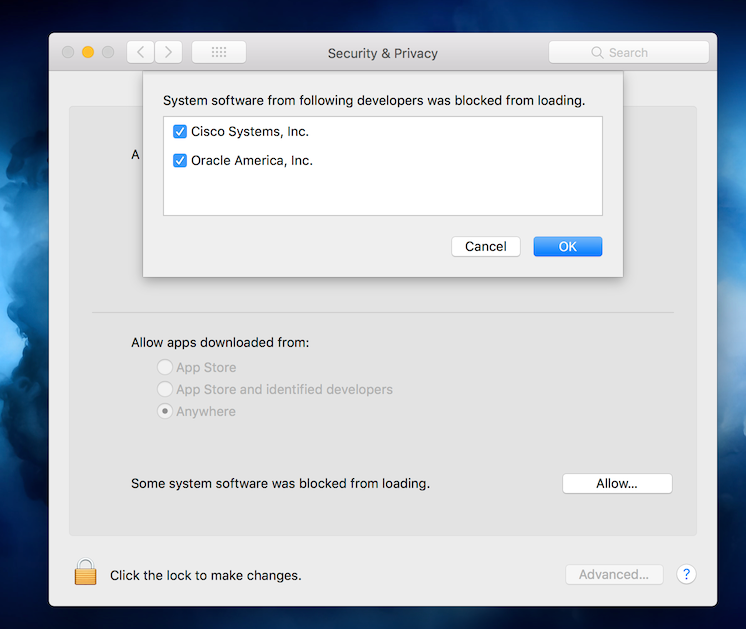746x629 pixels.
Task: Select the Anywhere radio button
Action: click(x=165, y=411)
